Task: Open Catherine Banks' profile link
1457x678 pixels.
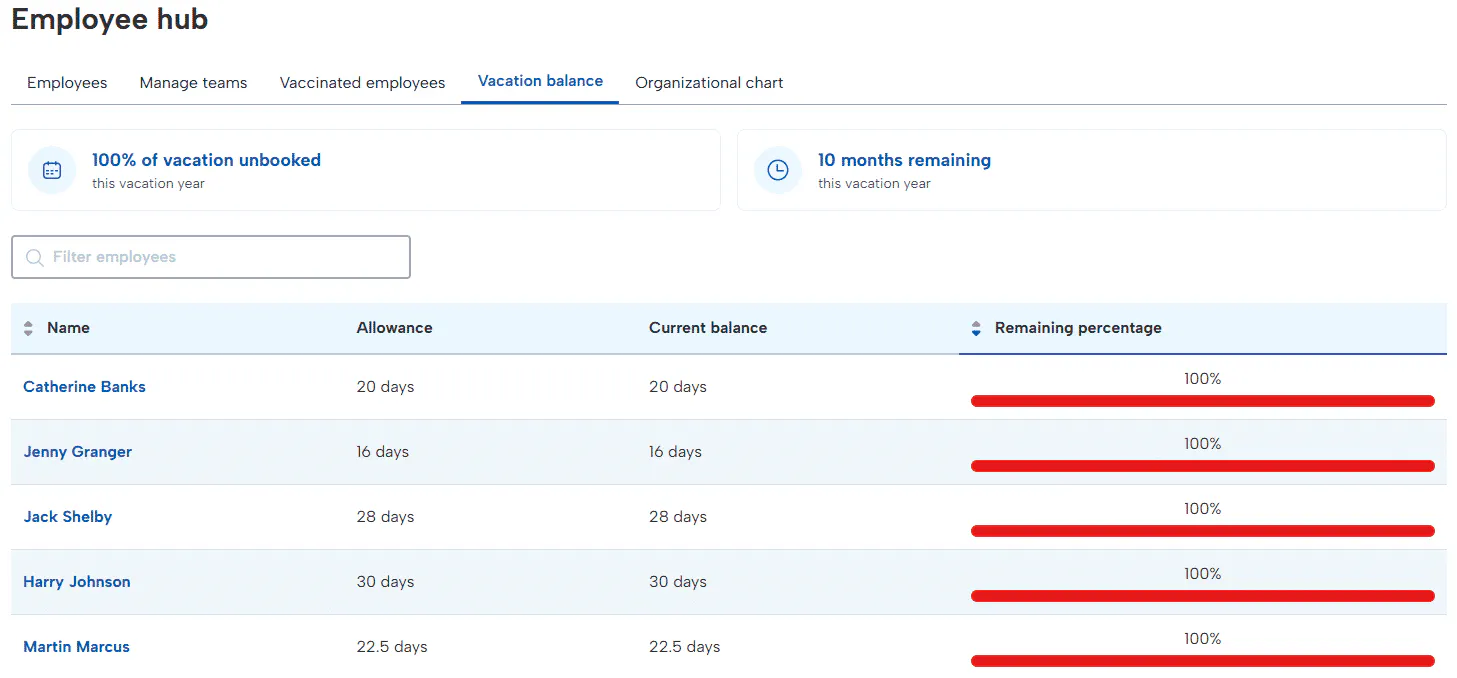Action: (x=84, y=387)
